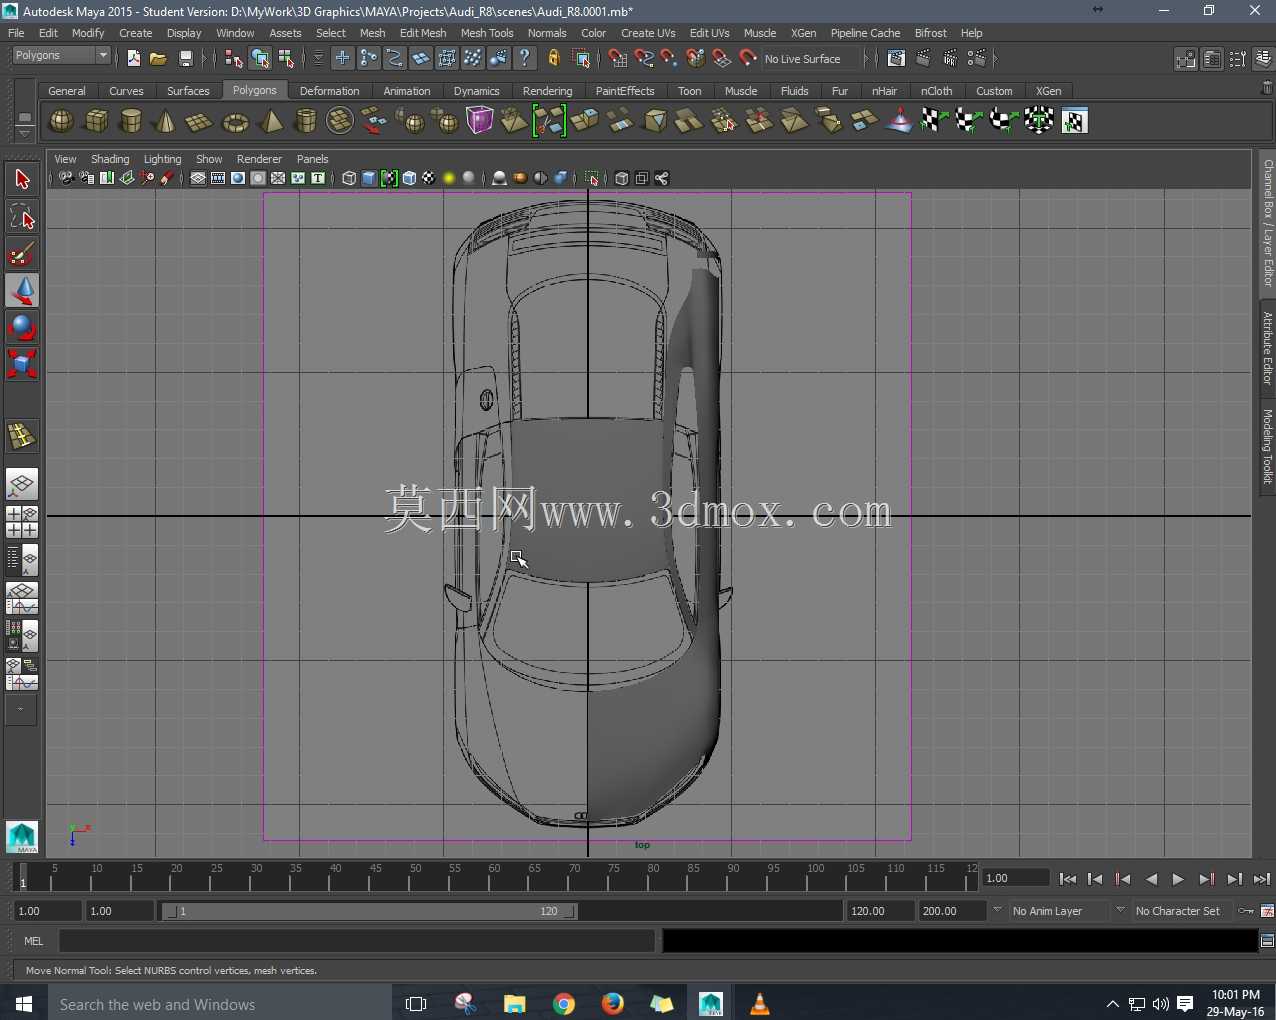Create a polygon cube from shelf
The image size is (1276, 1020).
[x=97, y=121]
